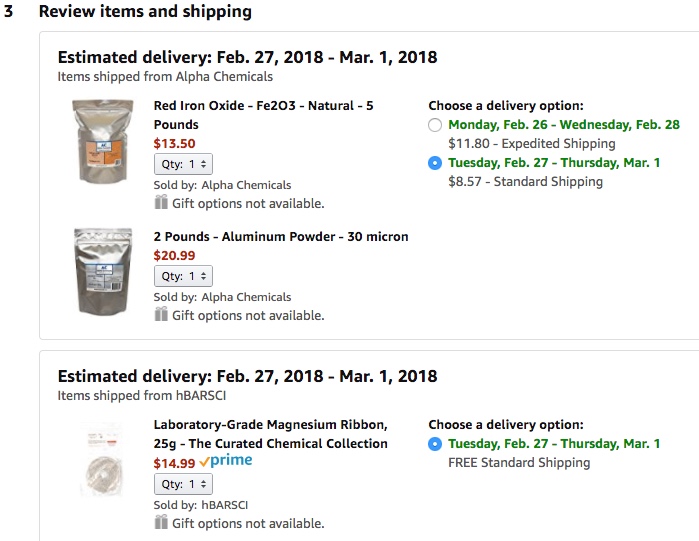Viewport: 699px width, 541px height.
Task: Open Qty dropdown for Aluminum Powder
Action: pyautogui.click(x=183, y=276)
